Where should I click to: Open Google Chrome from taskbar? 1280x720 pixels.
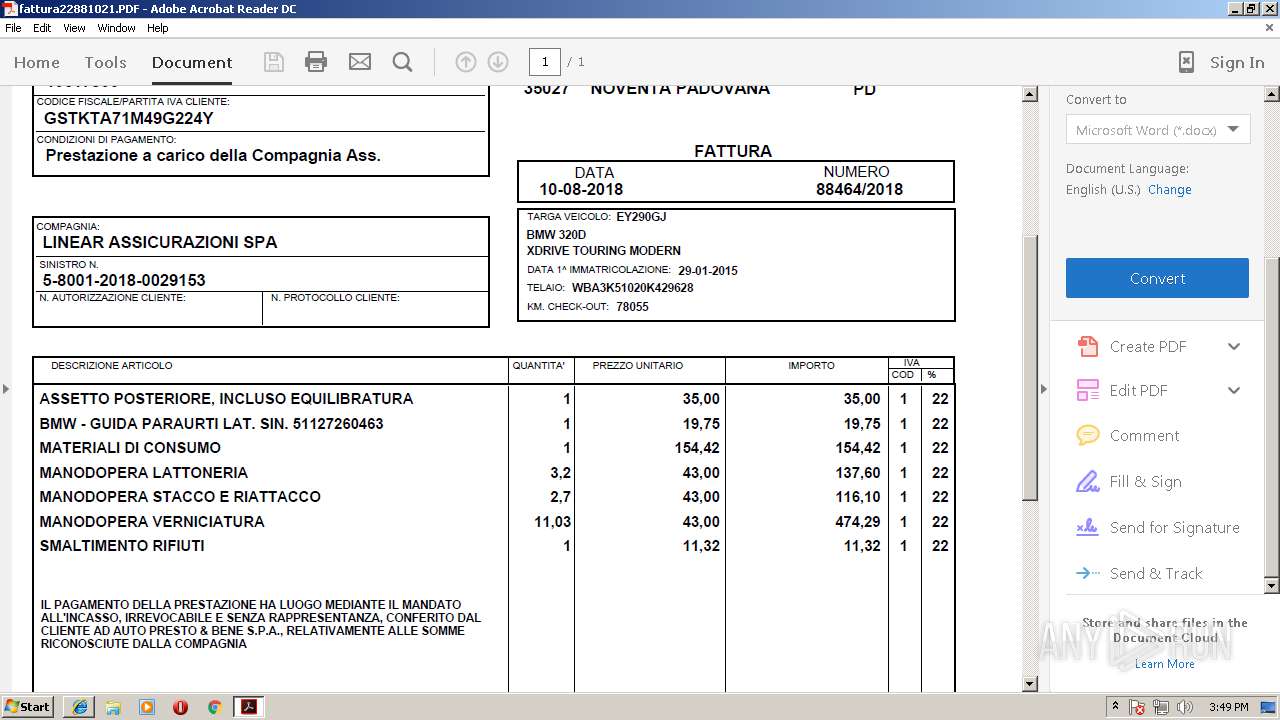[214, 707]
